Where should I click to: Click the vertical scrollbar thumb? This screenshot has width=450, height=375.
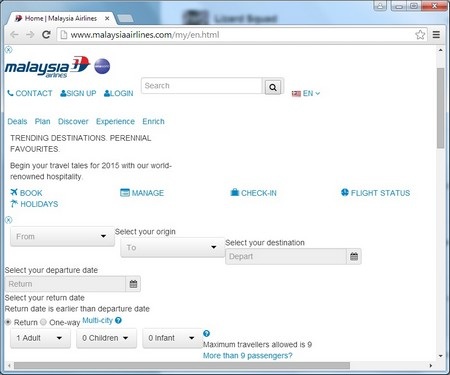[x=441, y=108]
